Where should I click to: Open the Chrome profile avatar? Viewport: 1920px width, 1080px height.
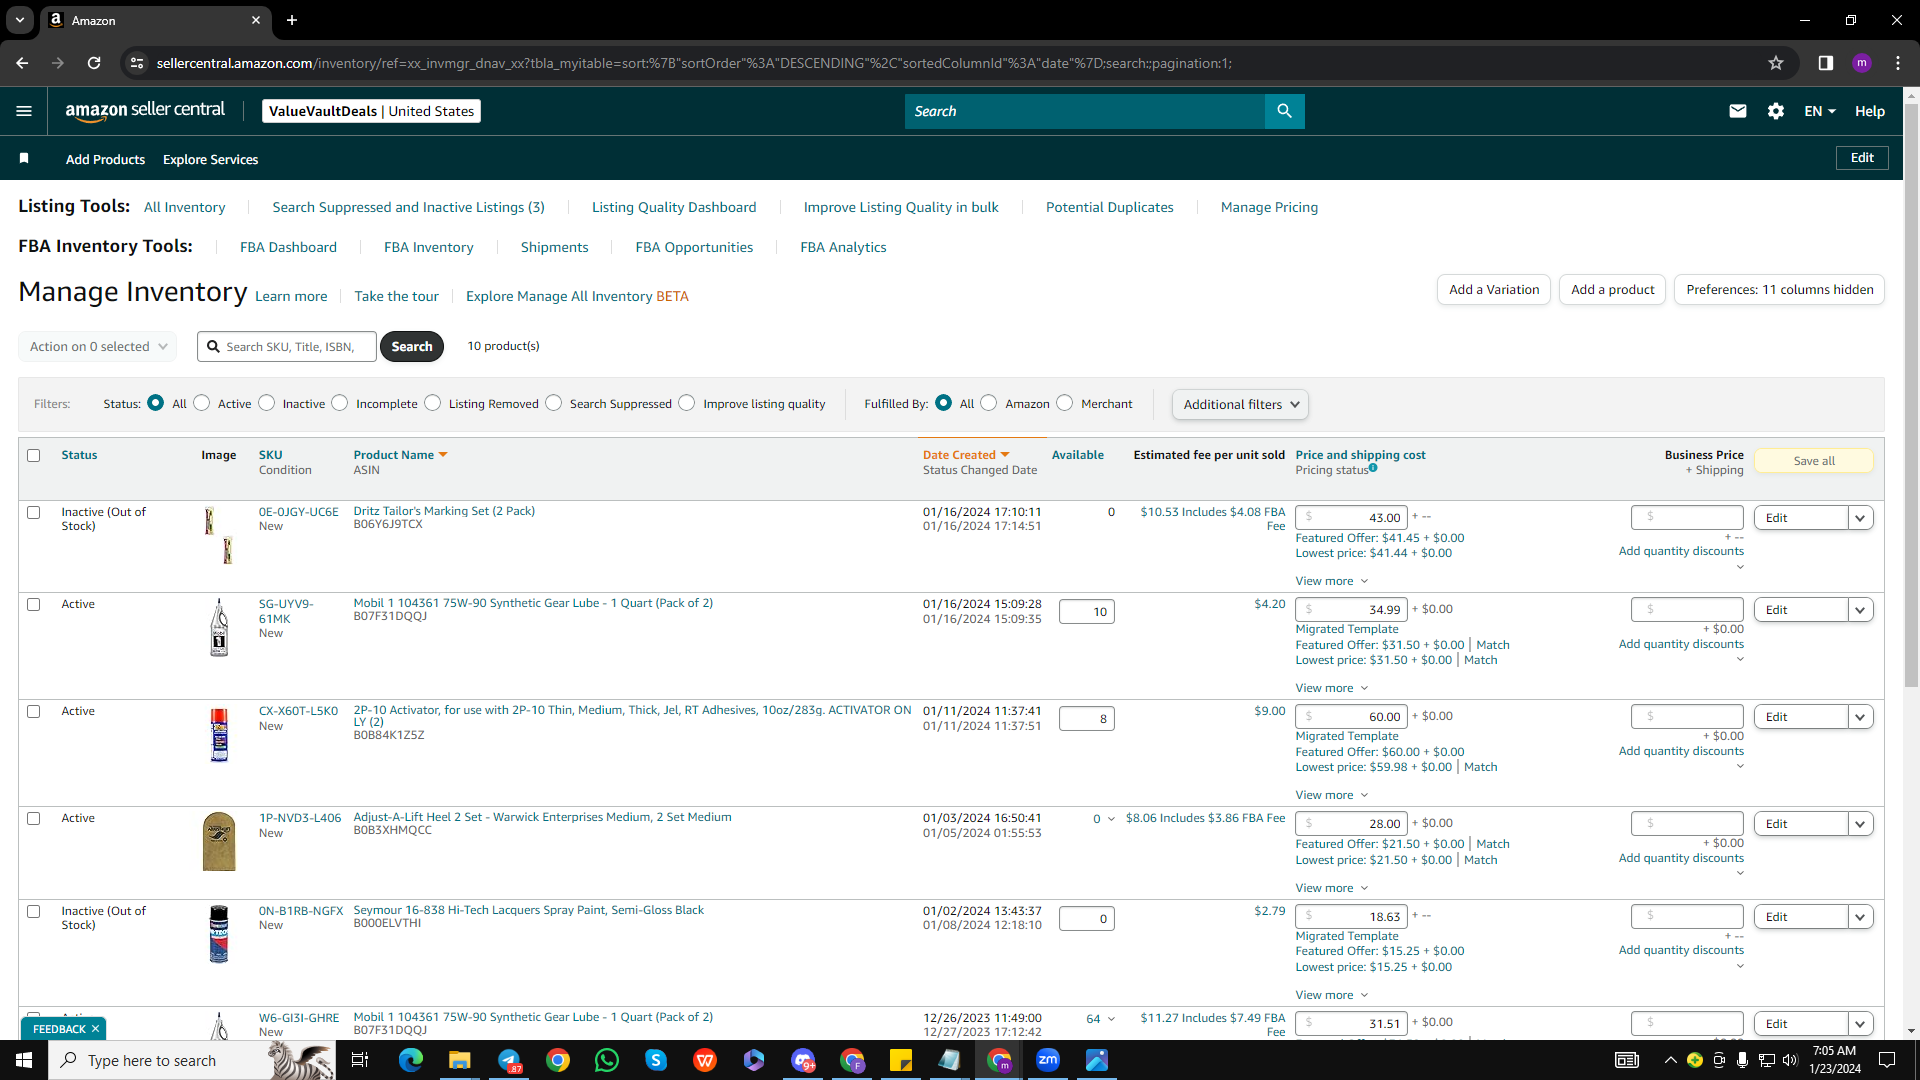[x=1862, y=63]
